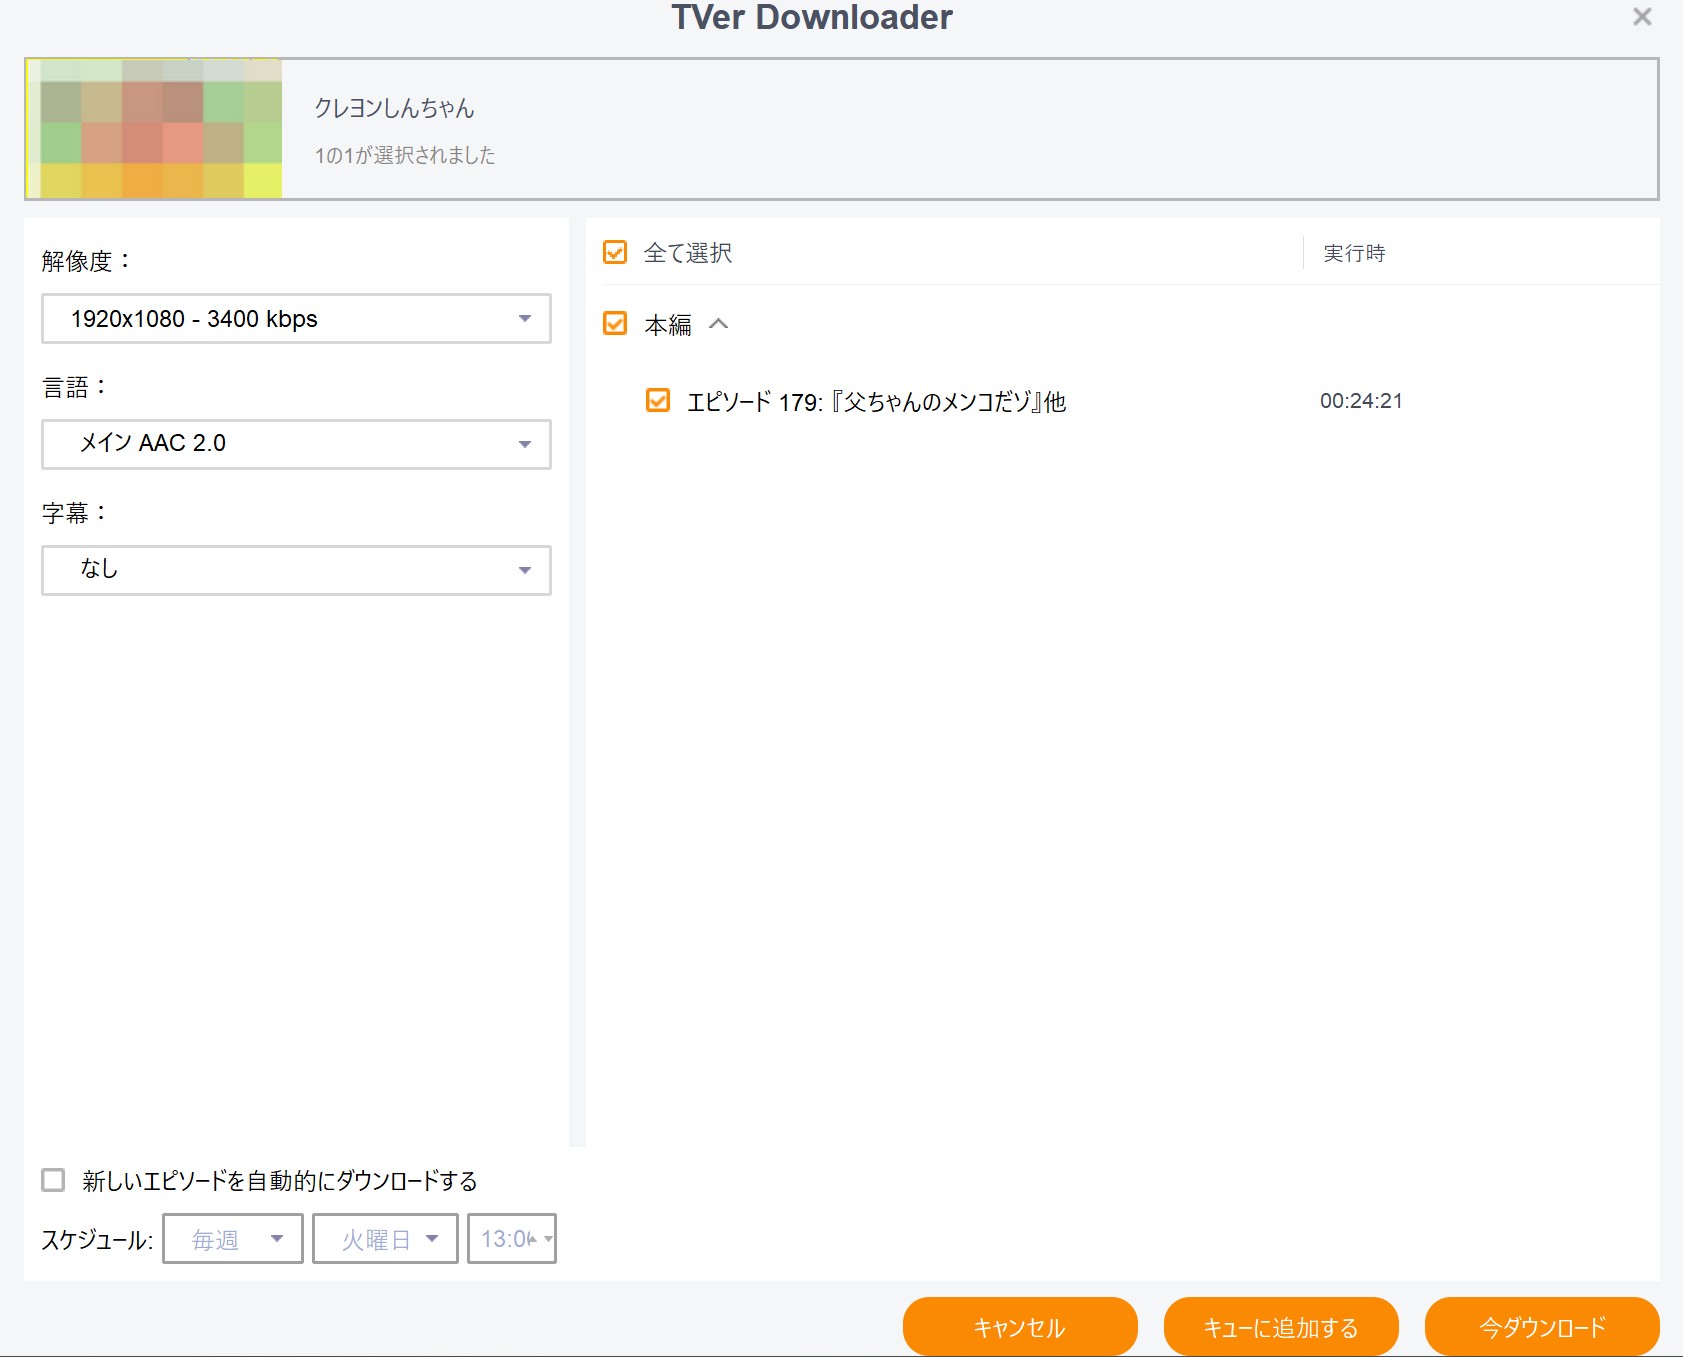Open the 毎週 schedule frequency dropdown

233,1239
